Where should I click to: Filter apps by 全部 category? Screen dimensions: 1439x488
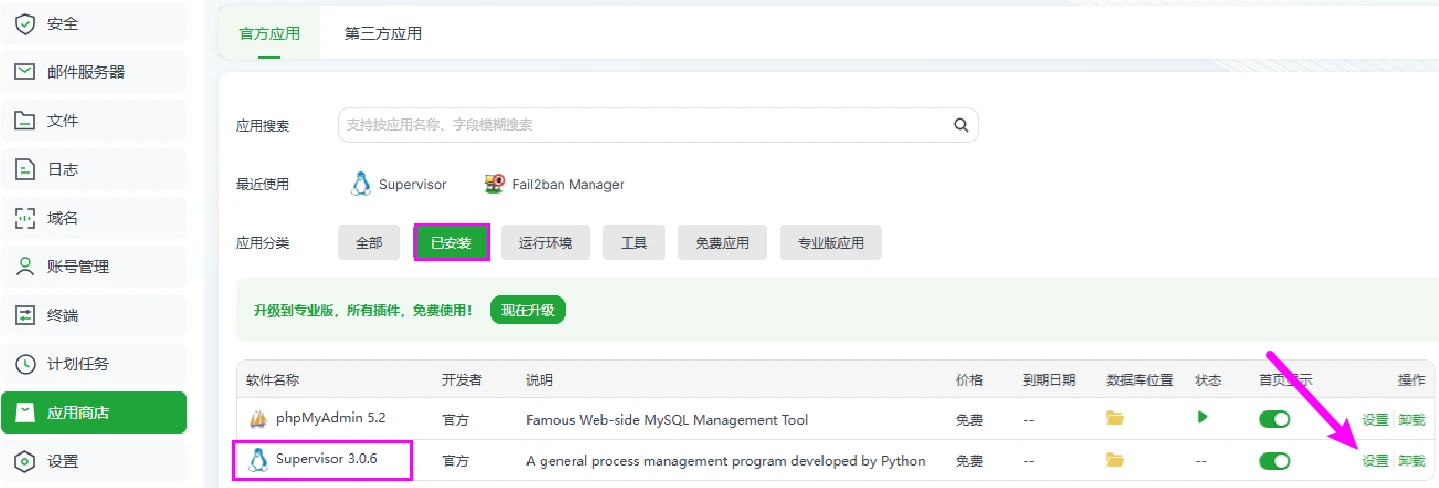click(x=369, y=242)
